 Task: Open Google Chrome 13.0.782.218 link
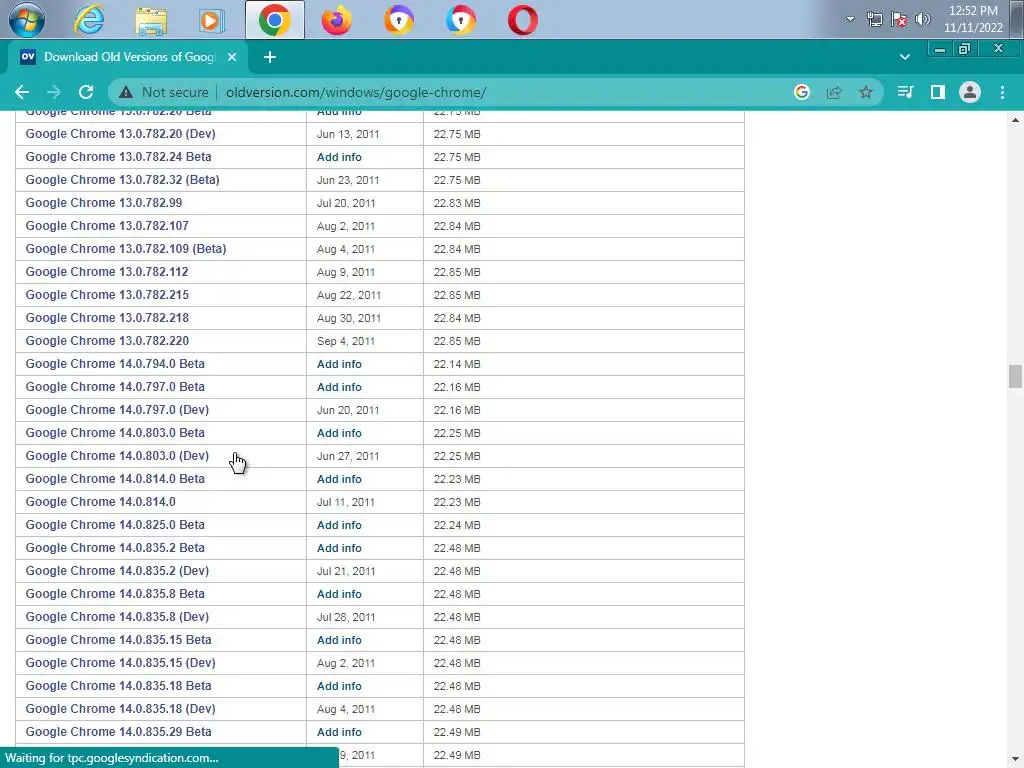tap(107, 318)
